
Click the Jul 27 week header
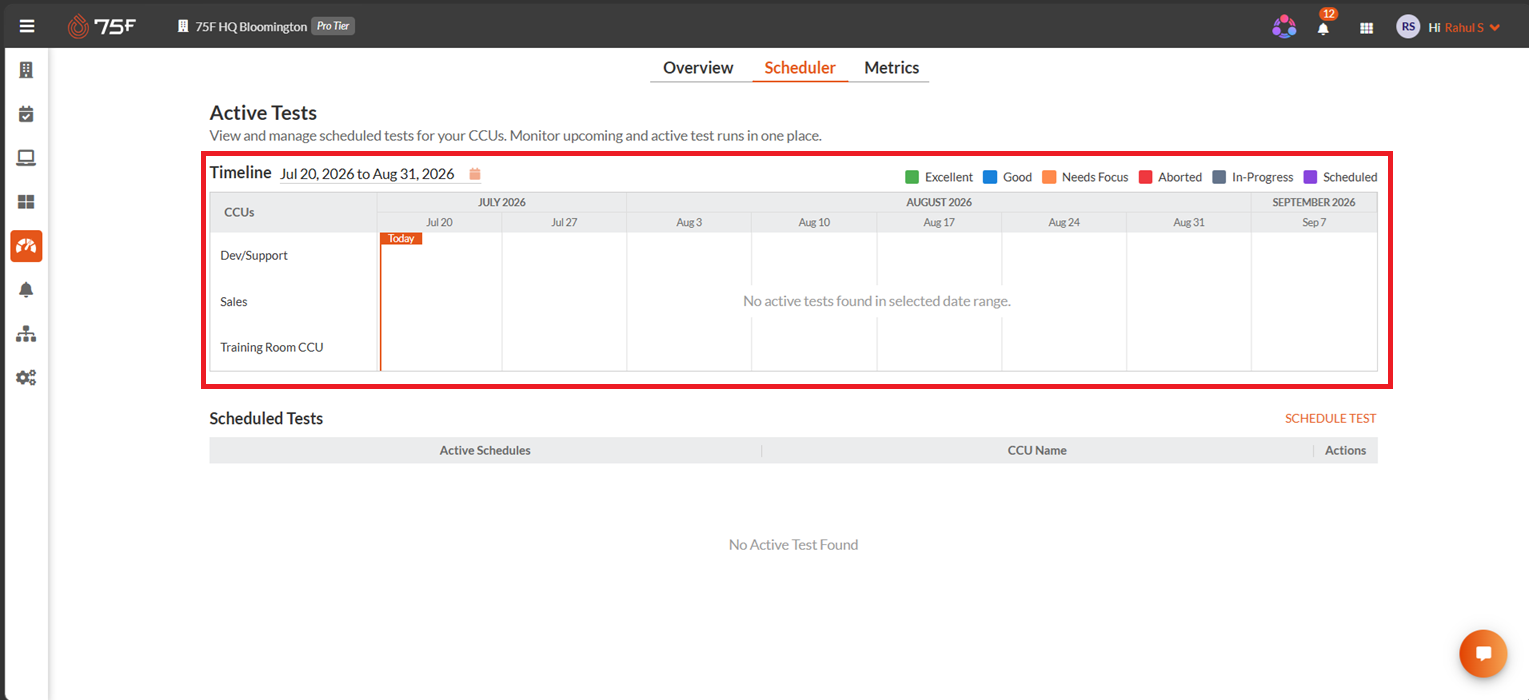pos(564,222)
